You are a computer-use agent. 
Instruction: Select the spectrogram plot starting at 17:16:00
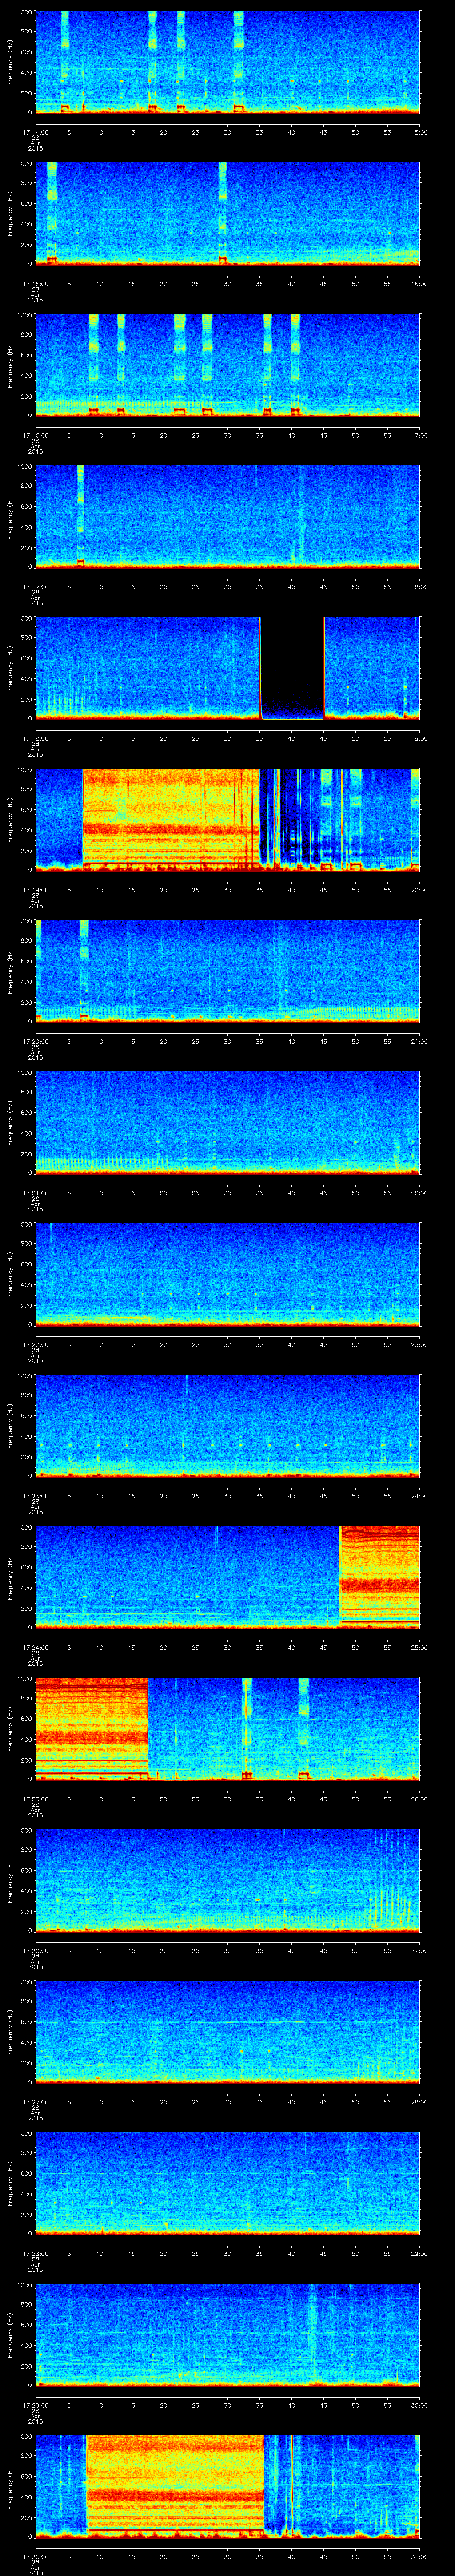[x=227, y=365]
